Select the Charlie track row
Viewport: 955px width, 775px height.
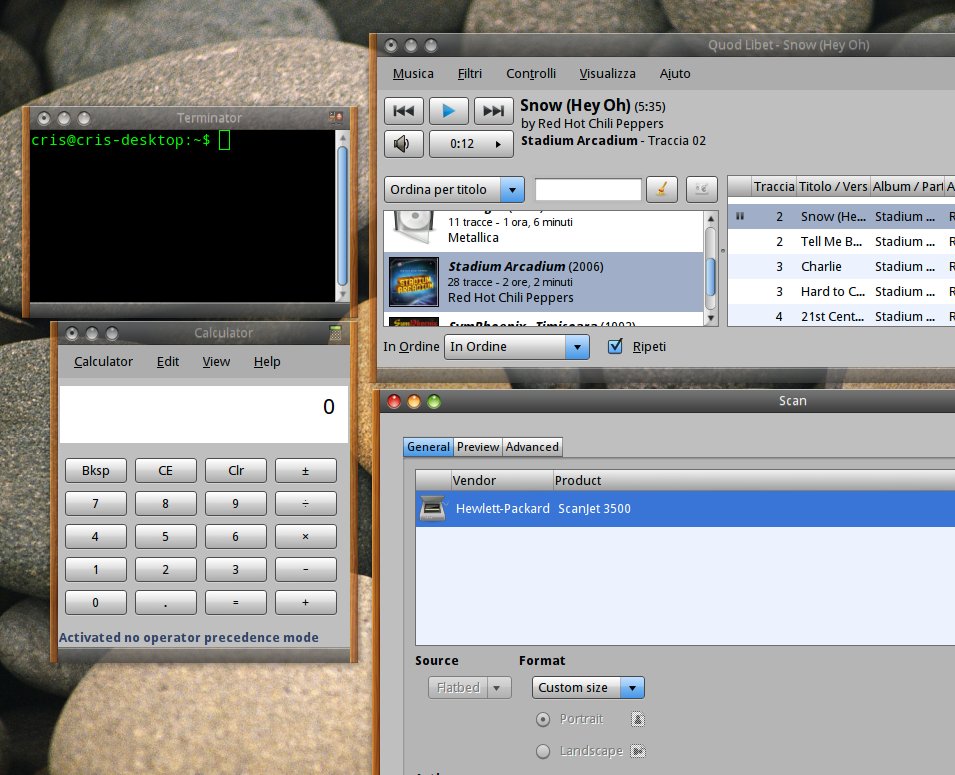tap(842, 267)
